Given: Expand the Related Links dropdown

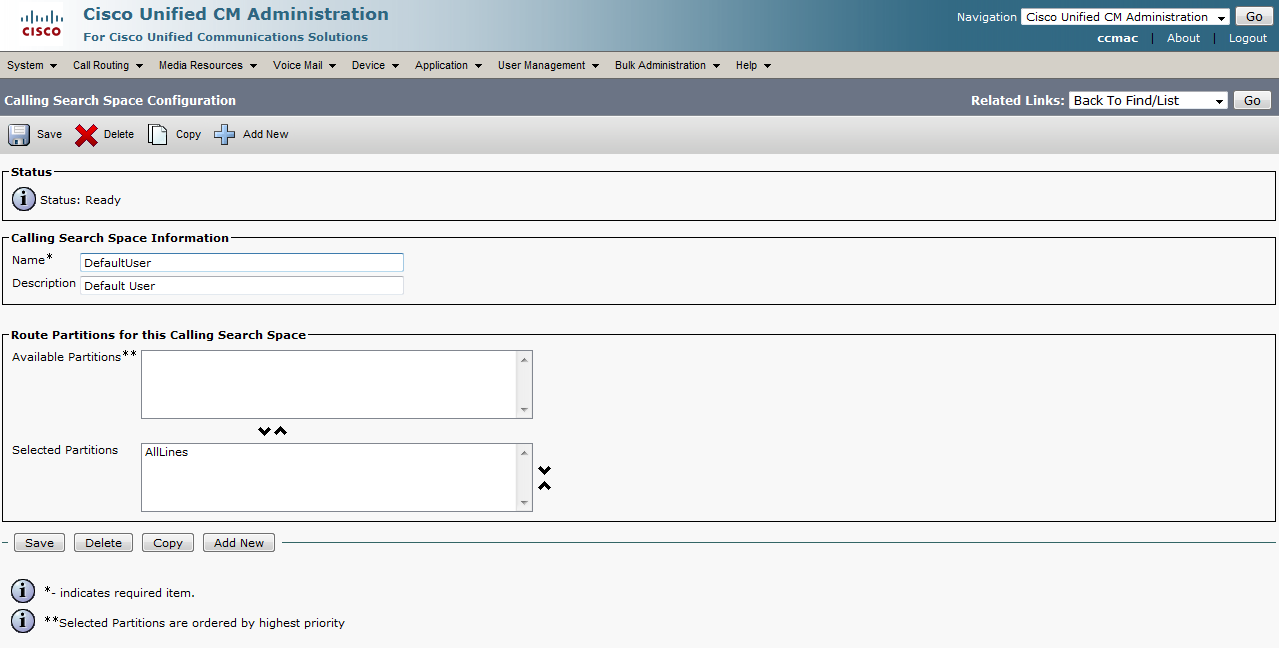Looking at the screenshot, I should 1148,101.
